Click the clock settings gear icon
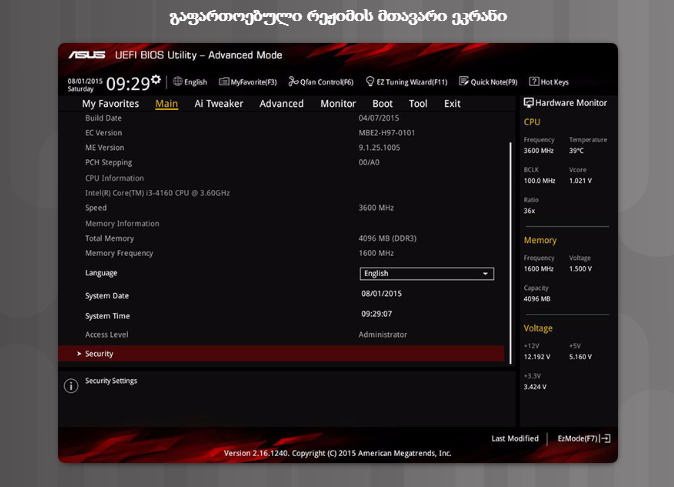This screenshot has height=487, width=674. (x=157, y=81)
